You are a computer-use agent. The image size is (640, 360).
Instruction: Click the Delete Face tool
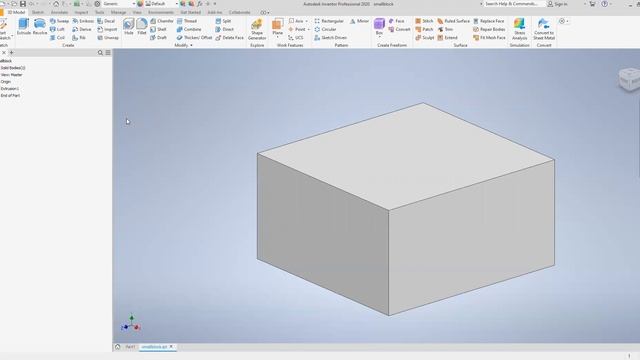tap(229, 38)
